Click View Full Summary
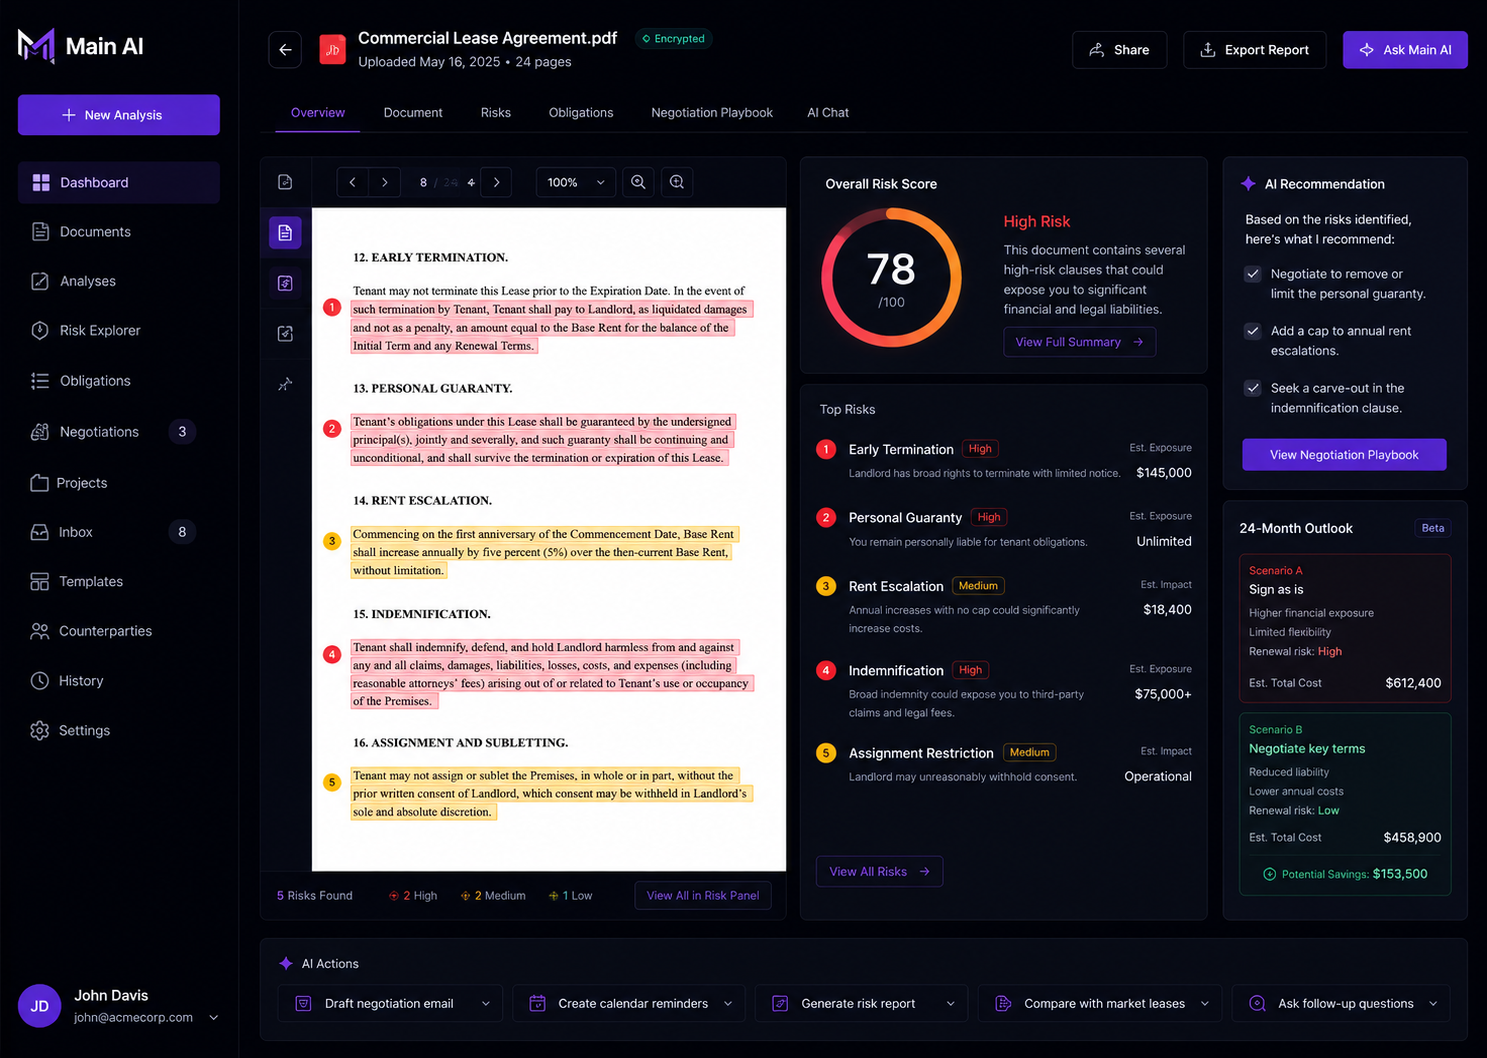This screenshot has width=1487, height=1058. [x=1079, y=342]
